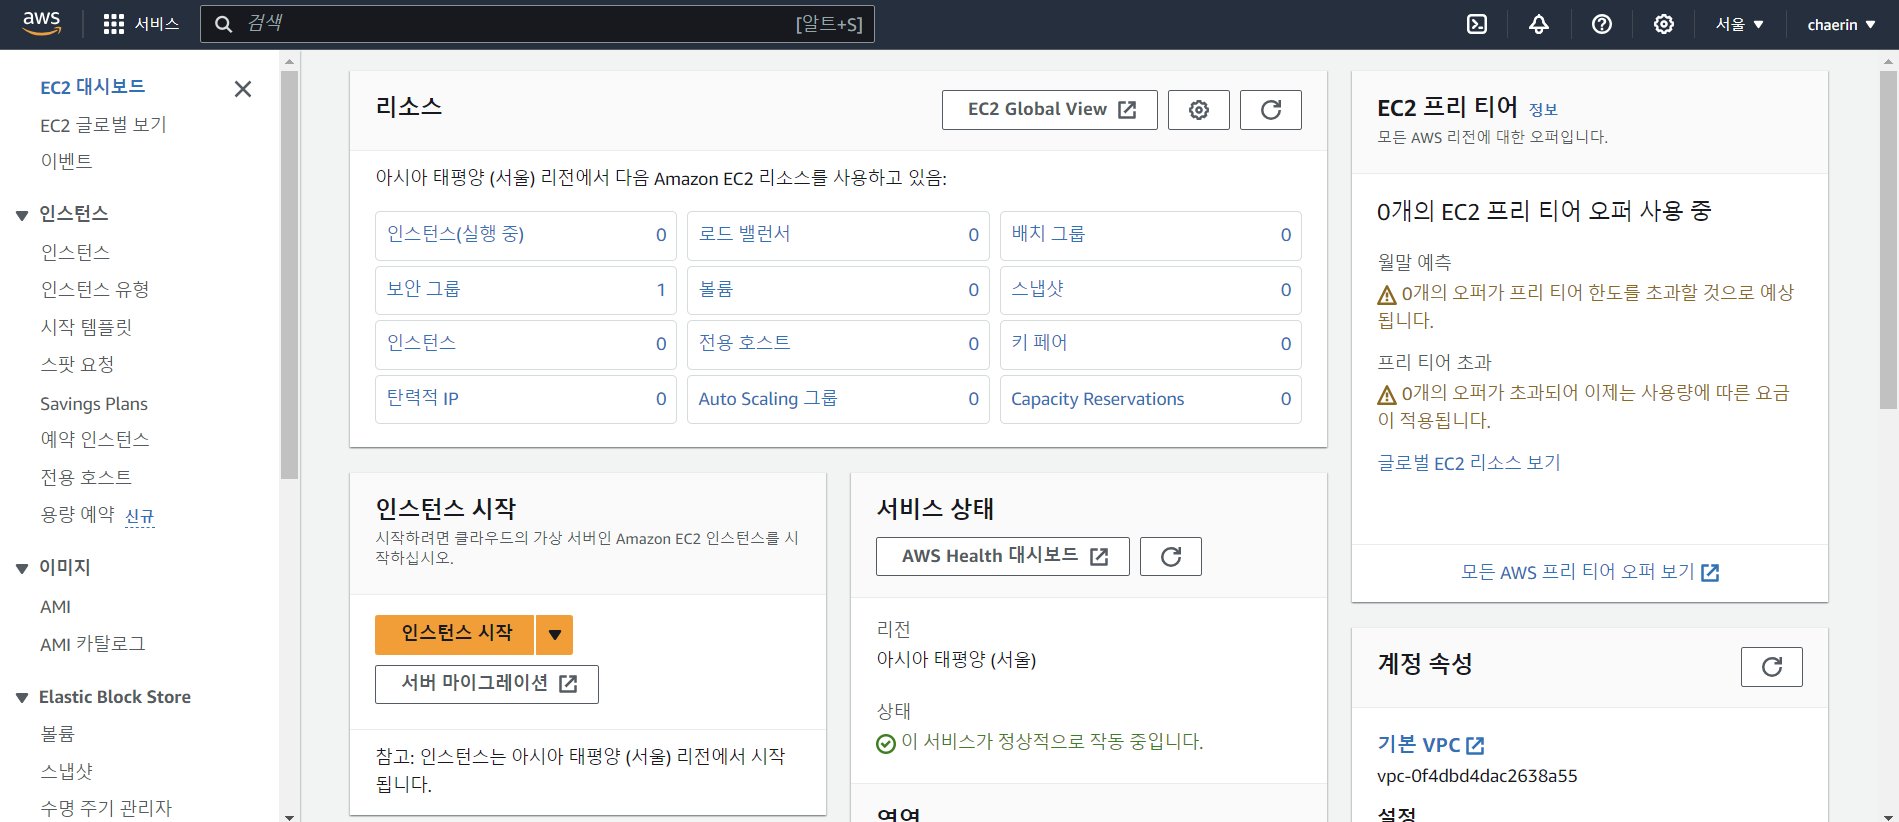Open 인스턴스(실행 중) resource link
Viewport: 1899px width, 822px height.
tap(456, 234)
